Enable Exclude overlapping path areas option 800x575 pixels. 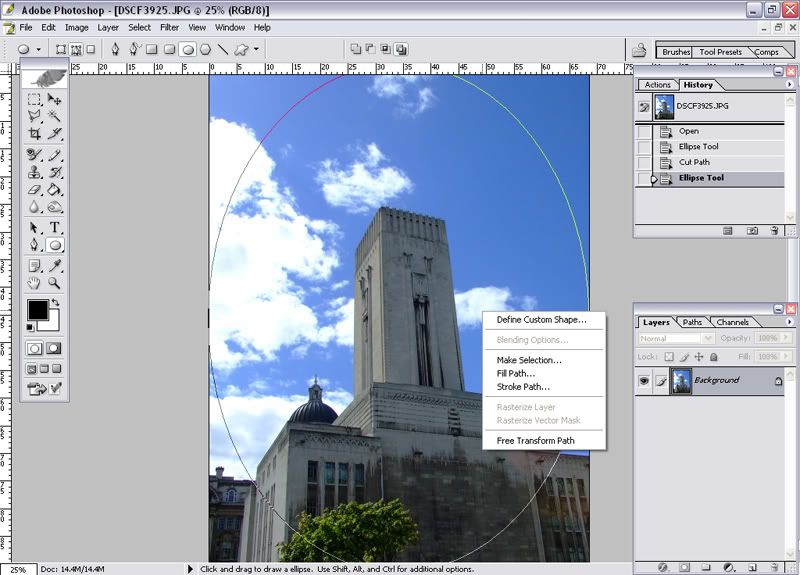click(x=401, y=49)
